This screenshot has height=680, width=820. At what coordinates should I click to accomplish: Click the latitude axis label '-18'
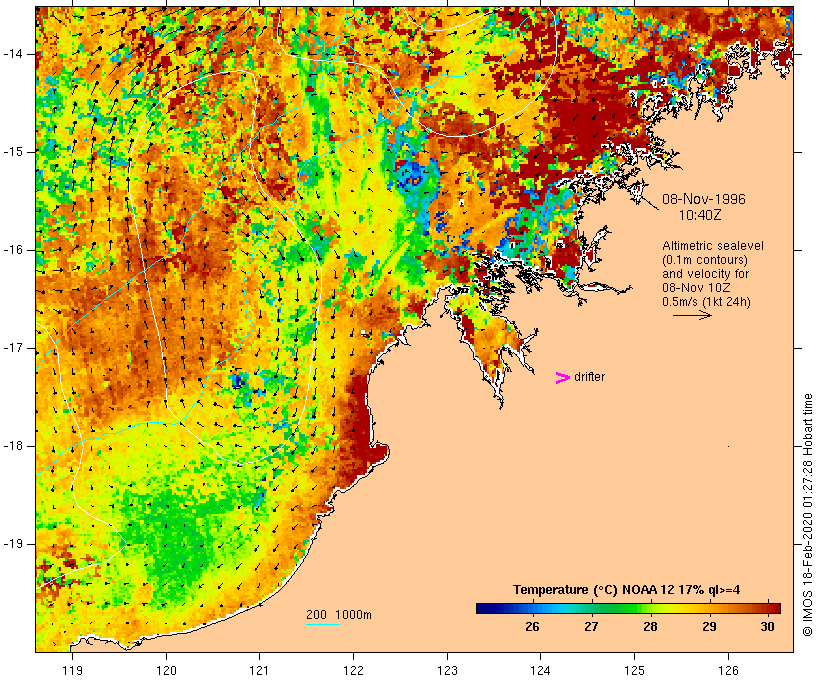click(13, 446)
